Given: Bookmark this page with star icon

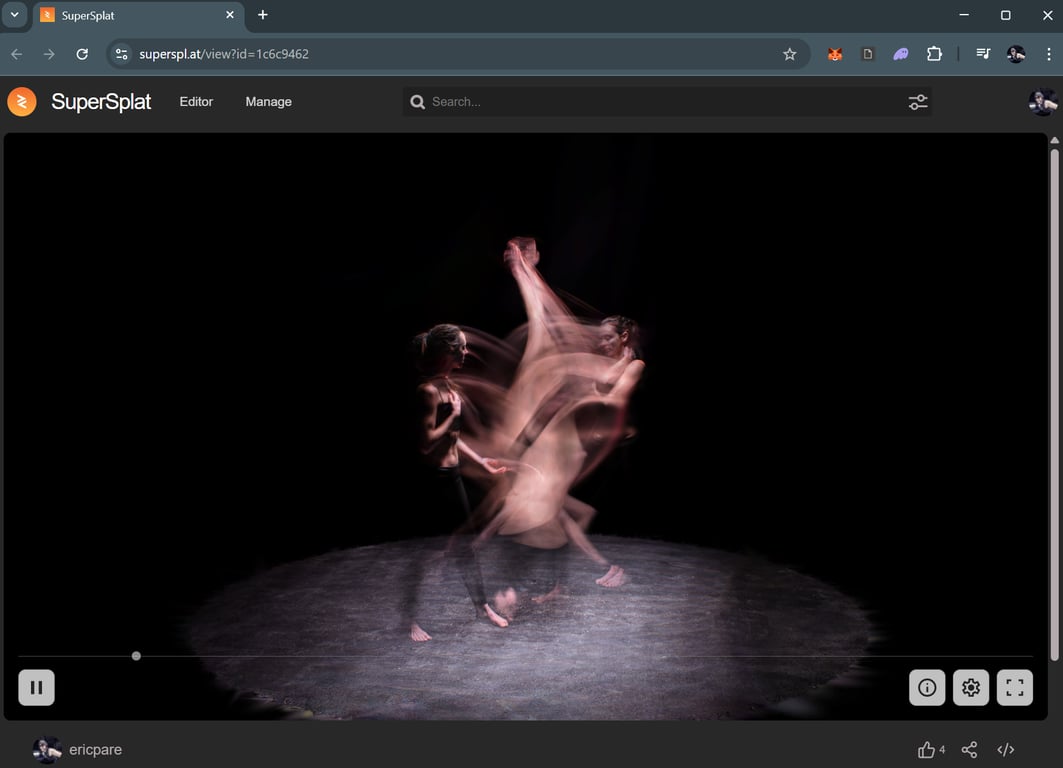Looking at the screenshot, I should [789, 54].
